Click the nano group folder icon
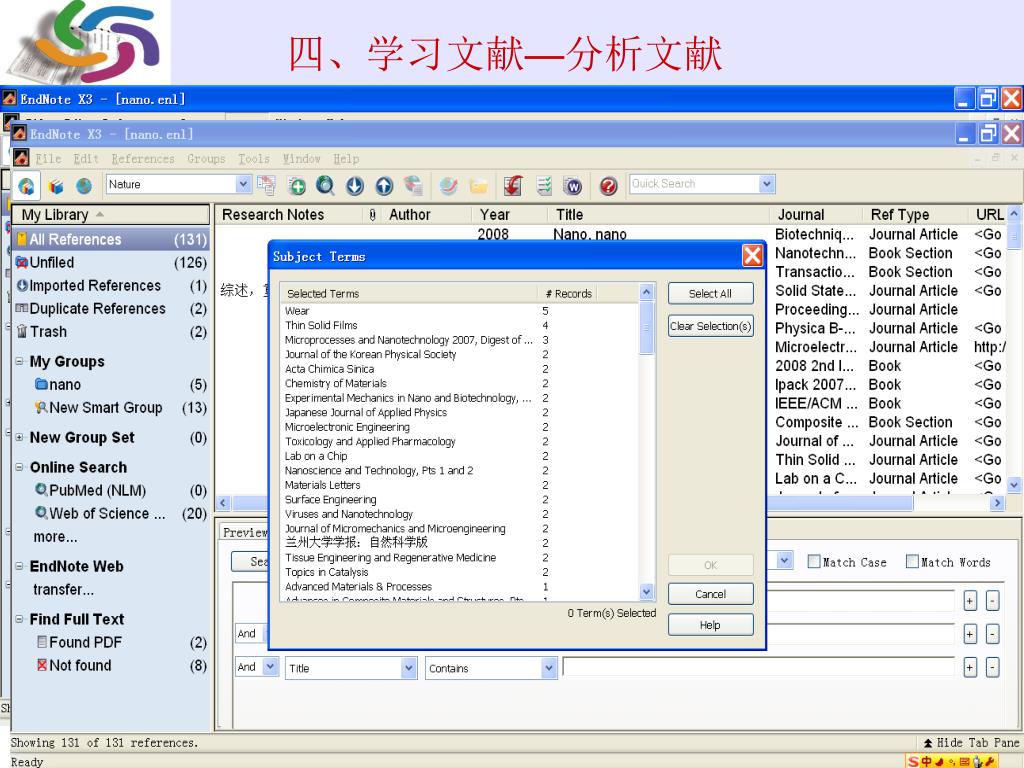Viewport: 1024px width, 768px height. click(x=42, y=384)
